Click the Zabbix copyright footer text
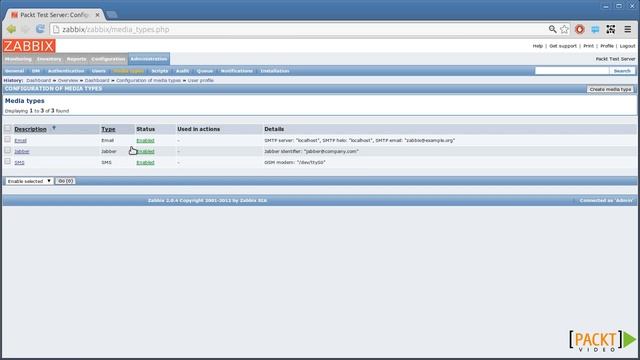This screenshot has width=640, height=360. (x=207, y=200)
